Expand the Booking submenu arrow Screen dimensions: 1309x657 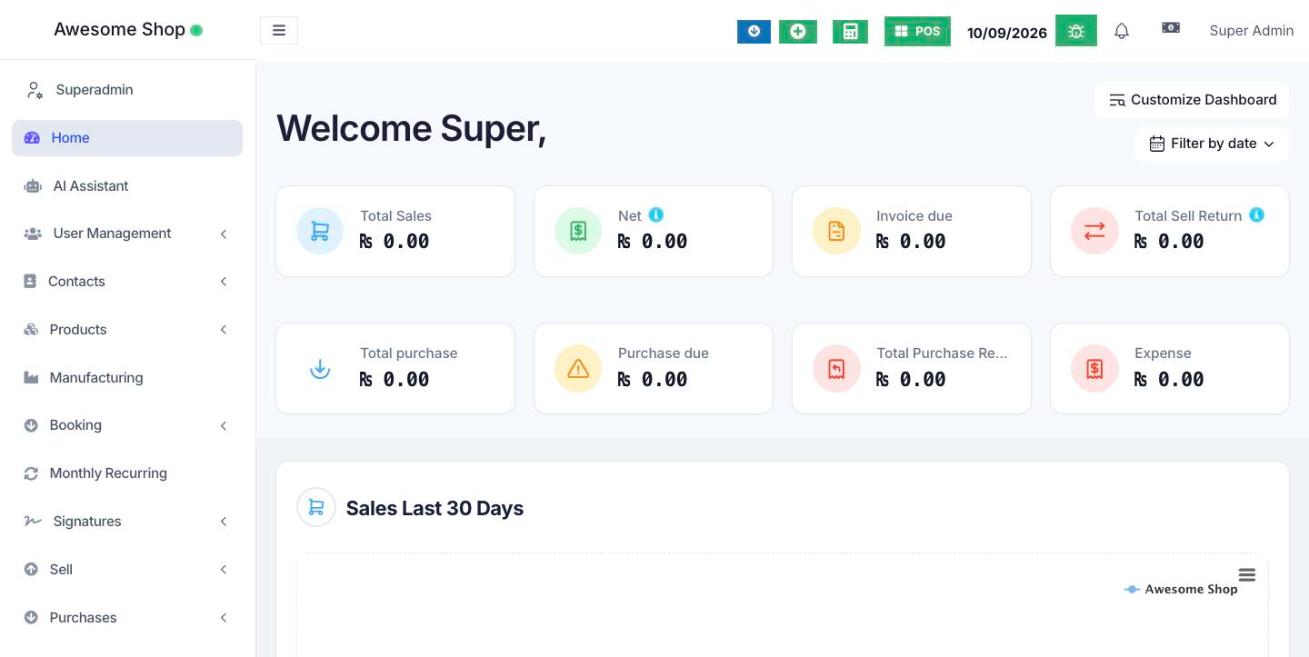224,426
